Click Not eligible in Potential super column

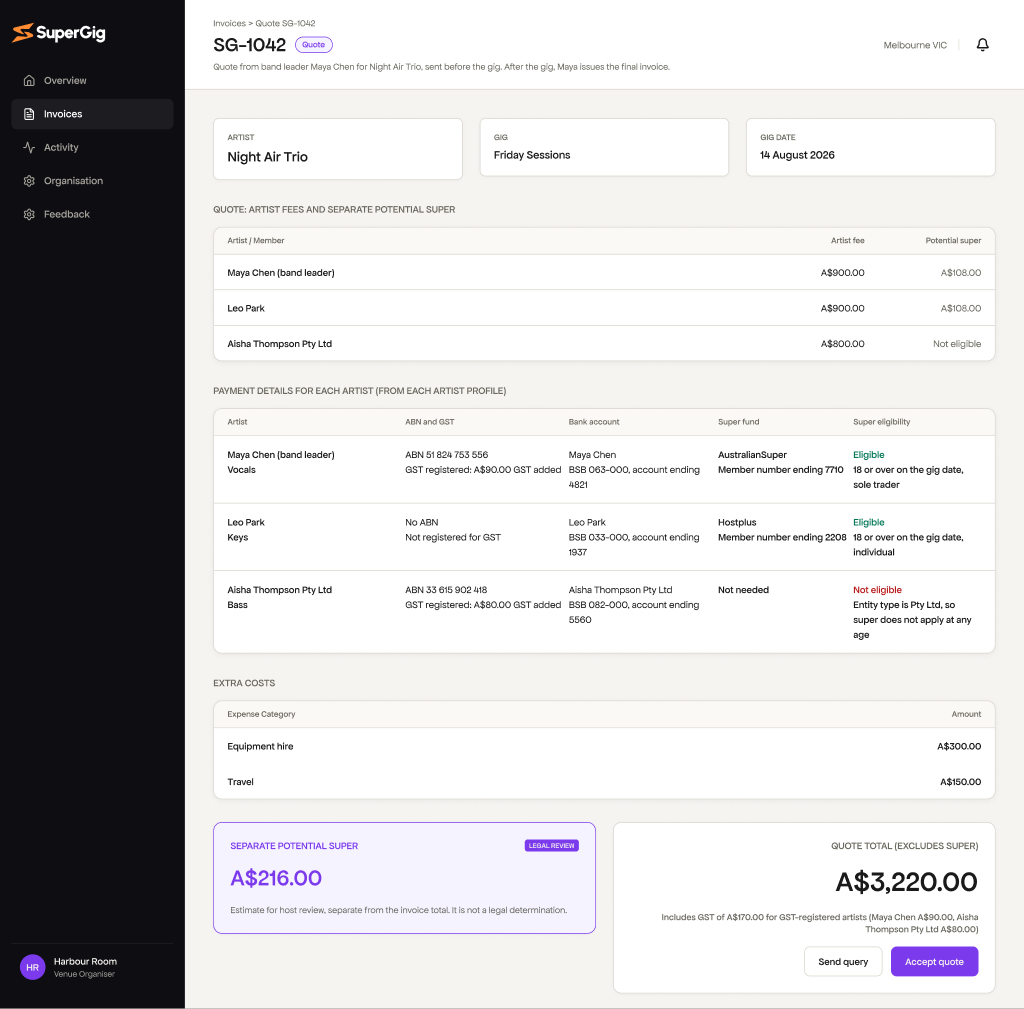(957, 344)
